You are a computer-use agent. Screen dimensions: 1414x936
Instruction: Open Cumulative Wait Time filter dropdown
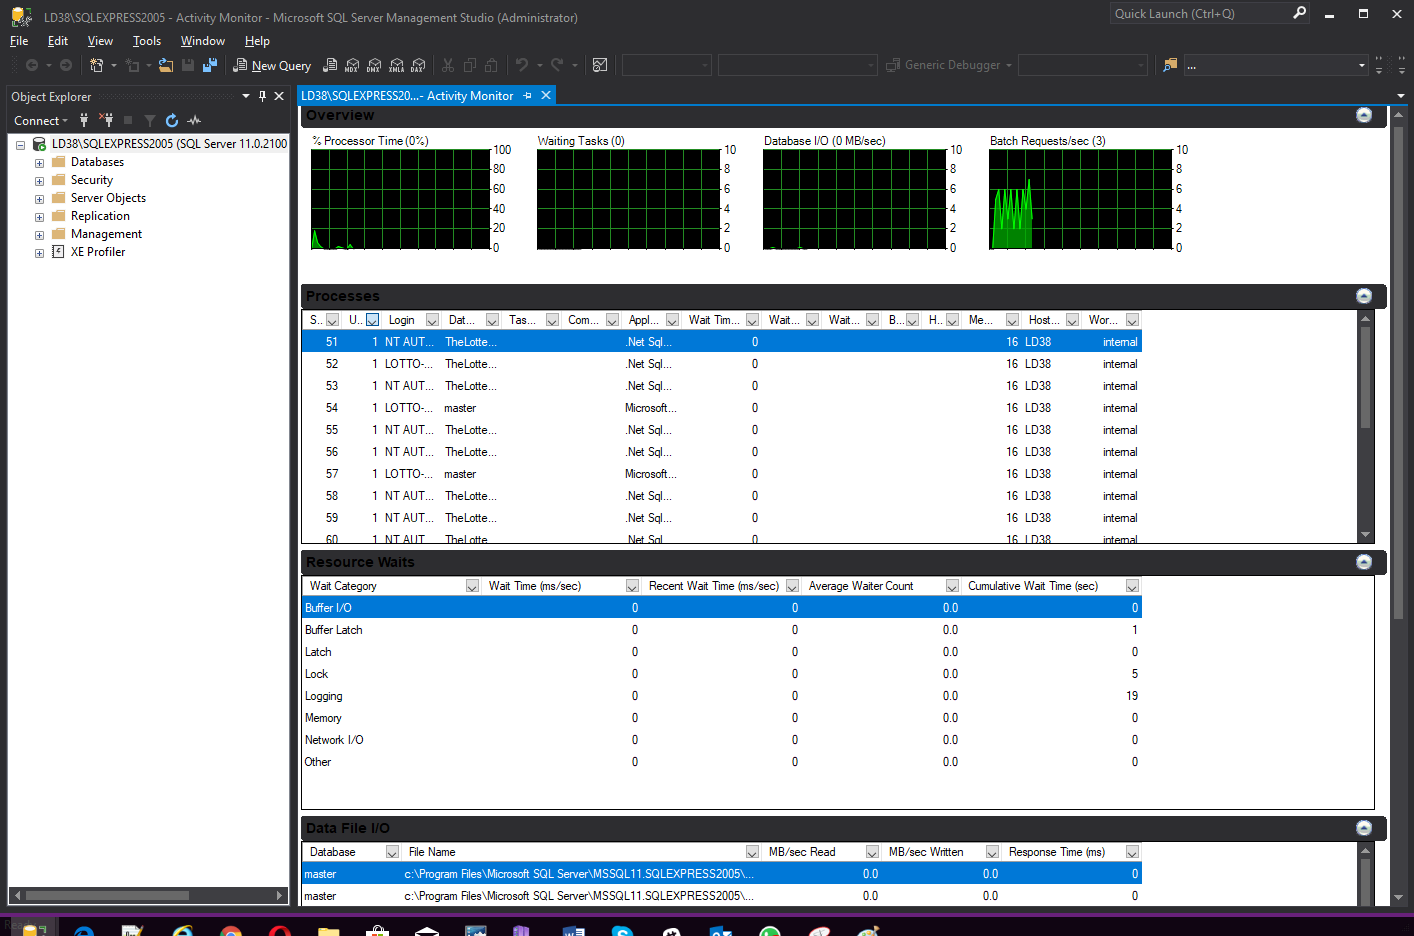click(1132, 586)
